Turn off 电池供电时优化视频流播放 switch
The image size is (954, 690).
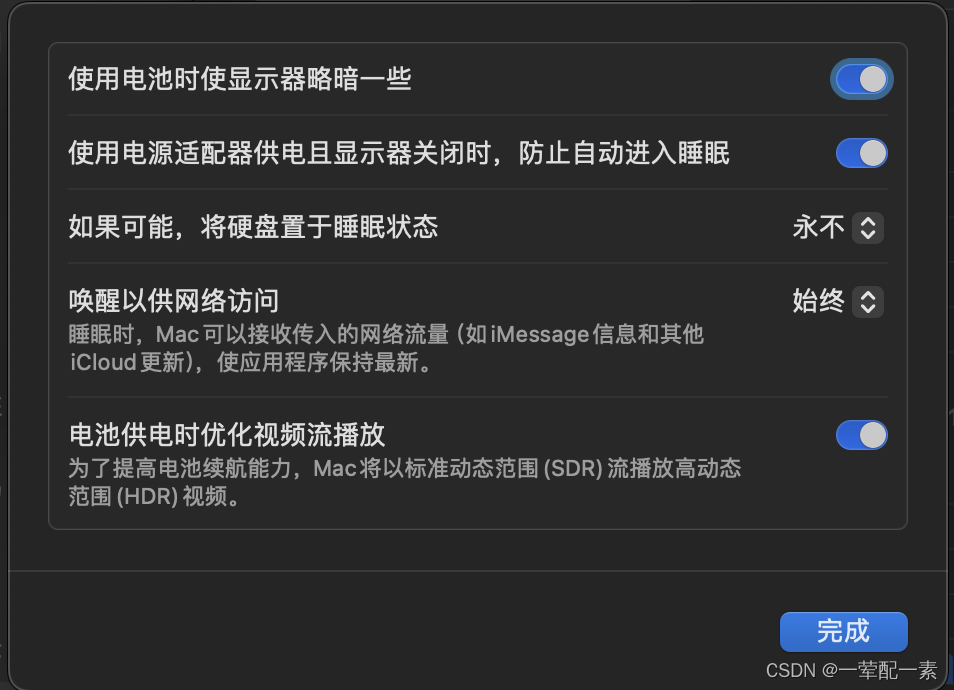[862, 435]
